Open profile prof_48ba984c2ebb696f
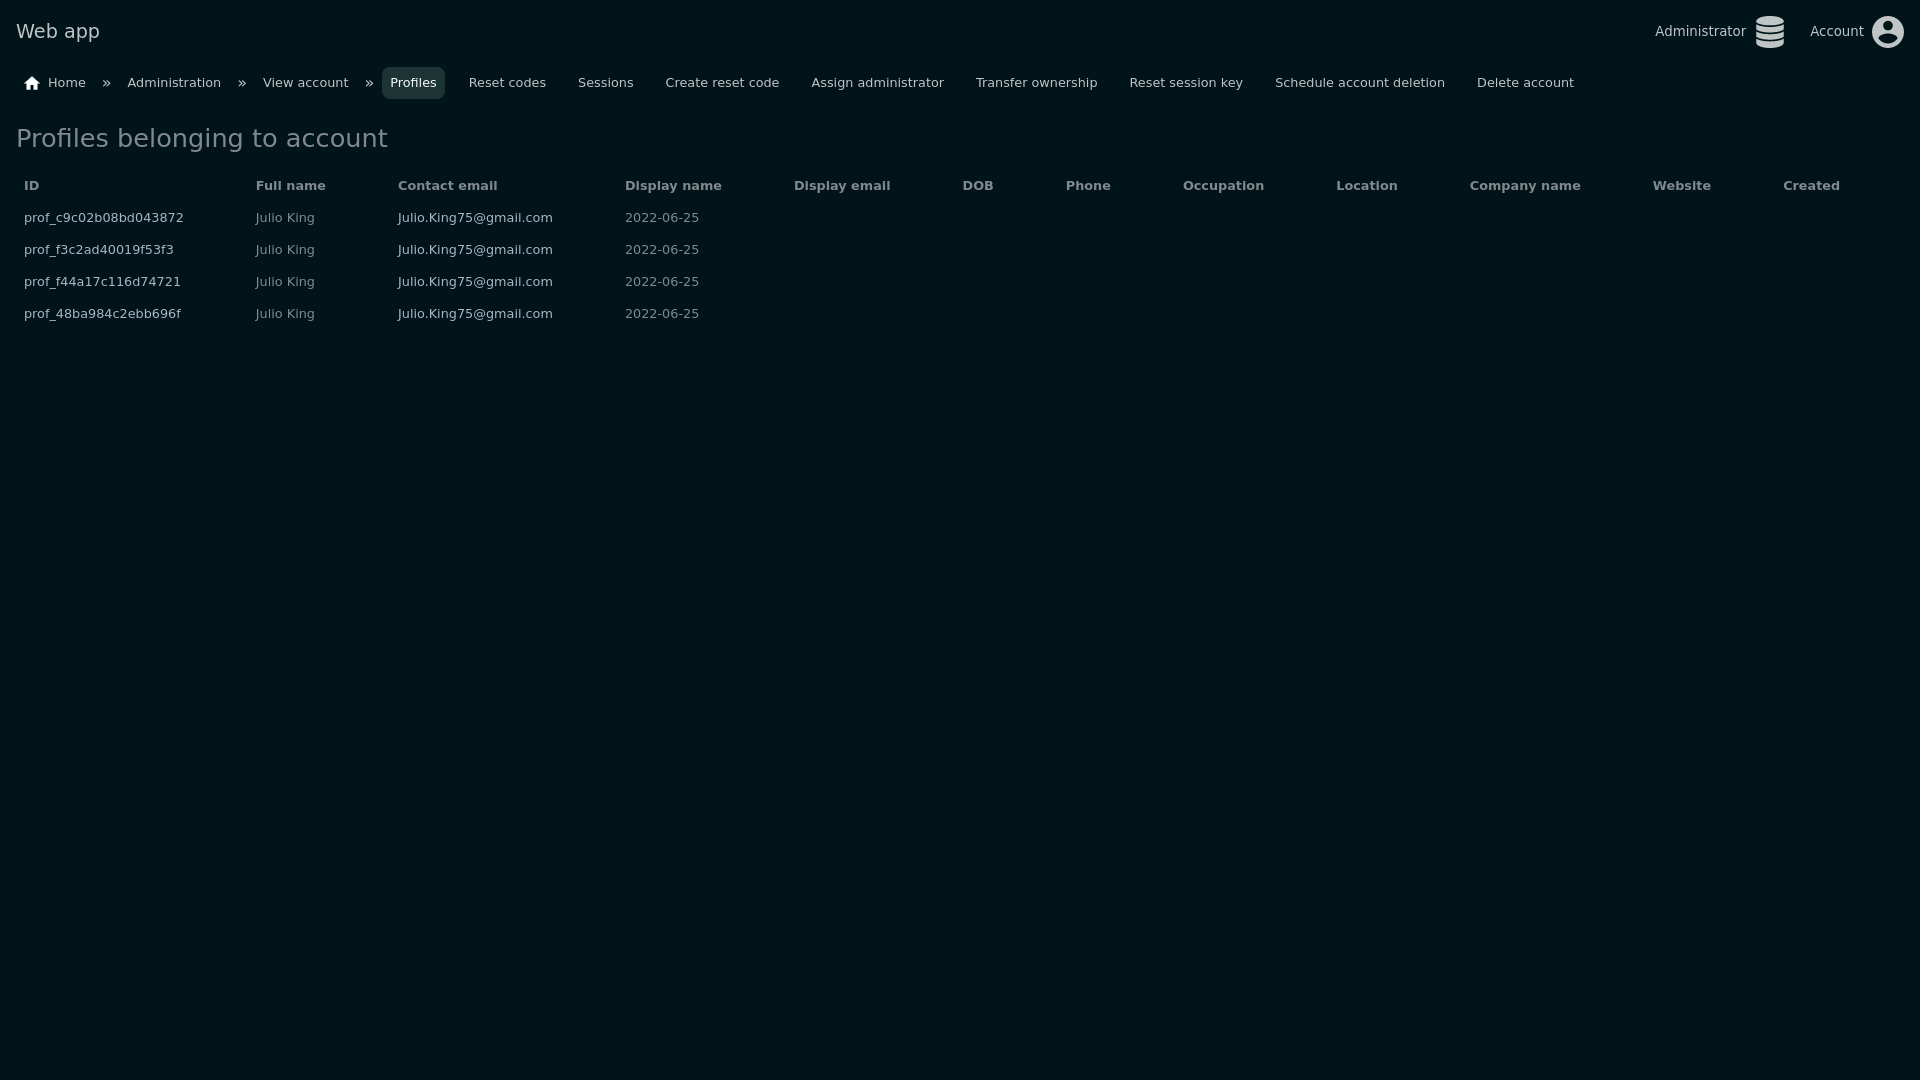 click(x=102, y=314)
